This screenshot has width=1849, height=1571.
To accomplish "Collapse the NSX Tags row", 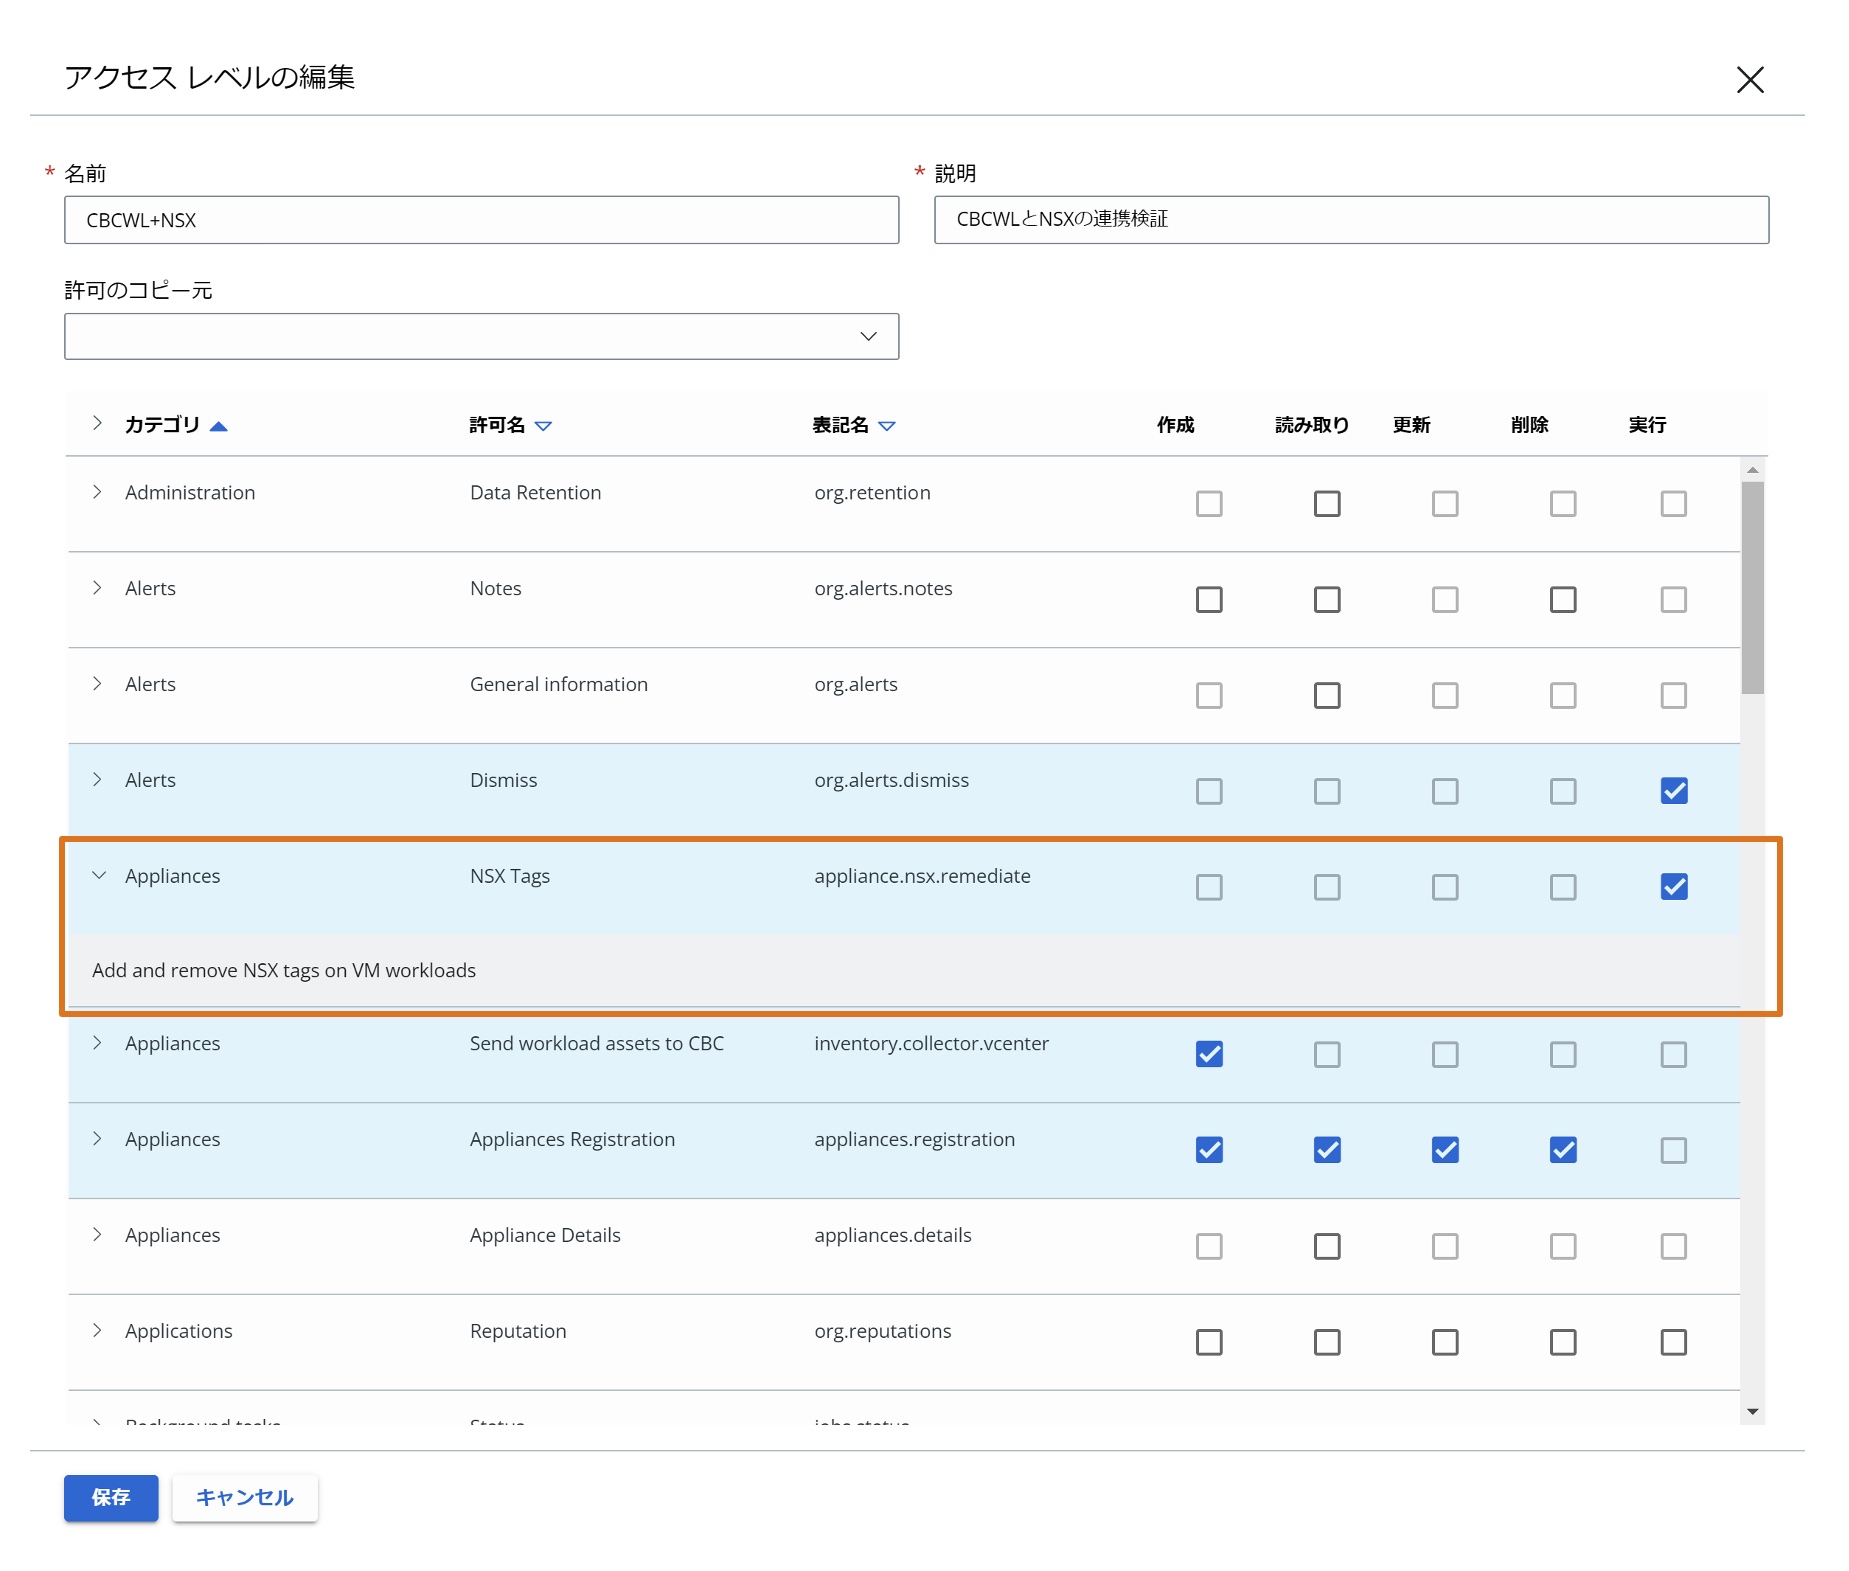I will click(x=98, y=876).
